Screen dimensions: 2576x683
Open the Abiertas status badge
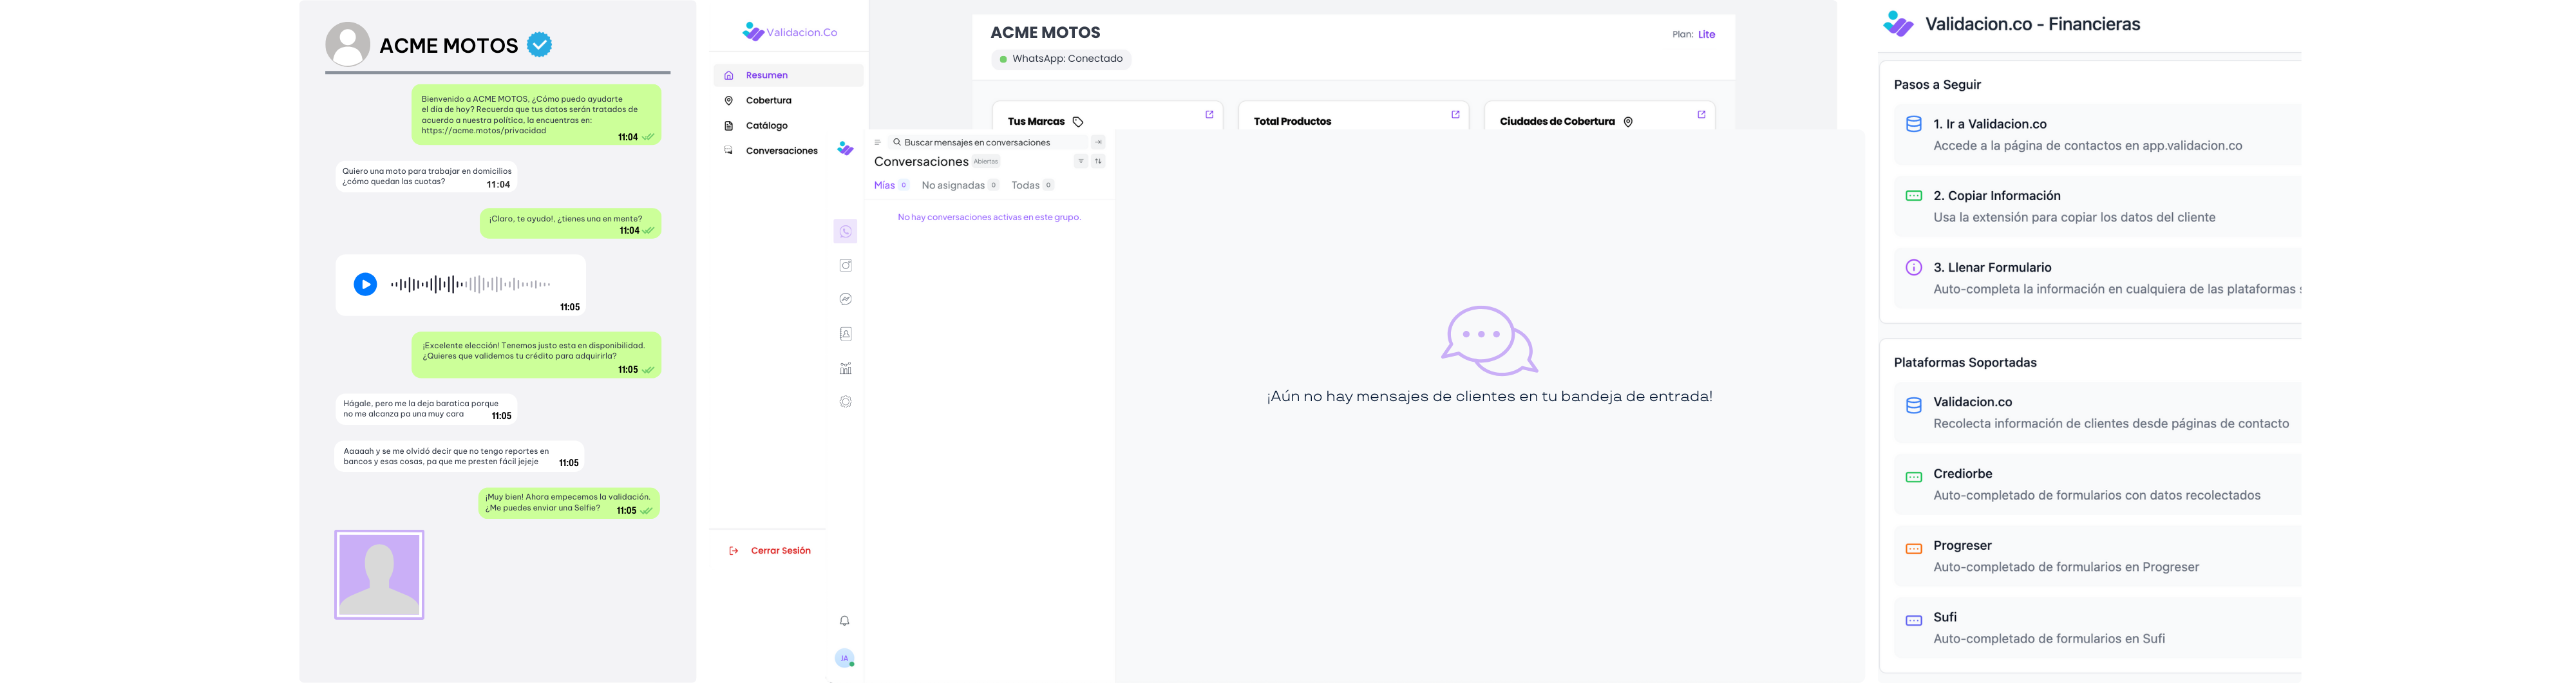tap(986, 161)
